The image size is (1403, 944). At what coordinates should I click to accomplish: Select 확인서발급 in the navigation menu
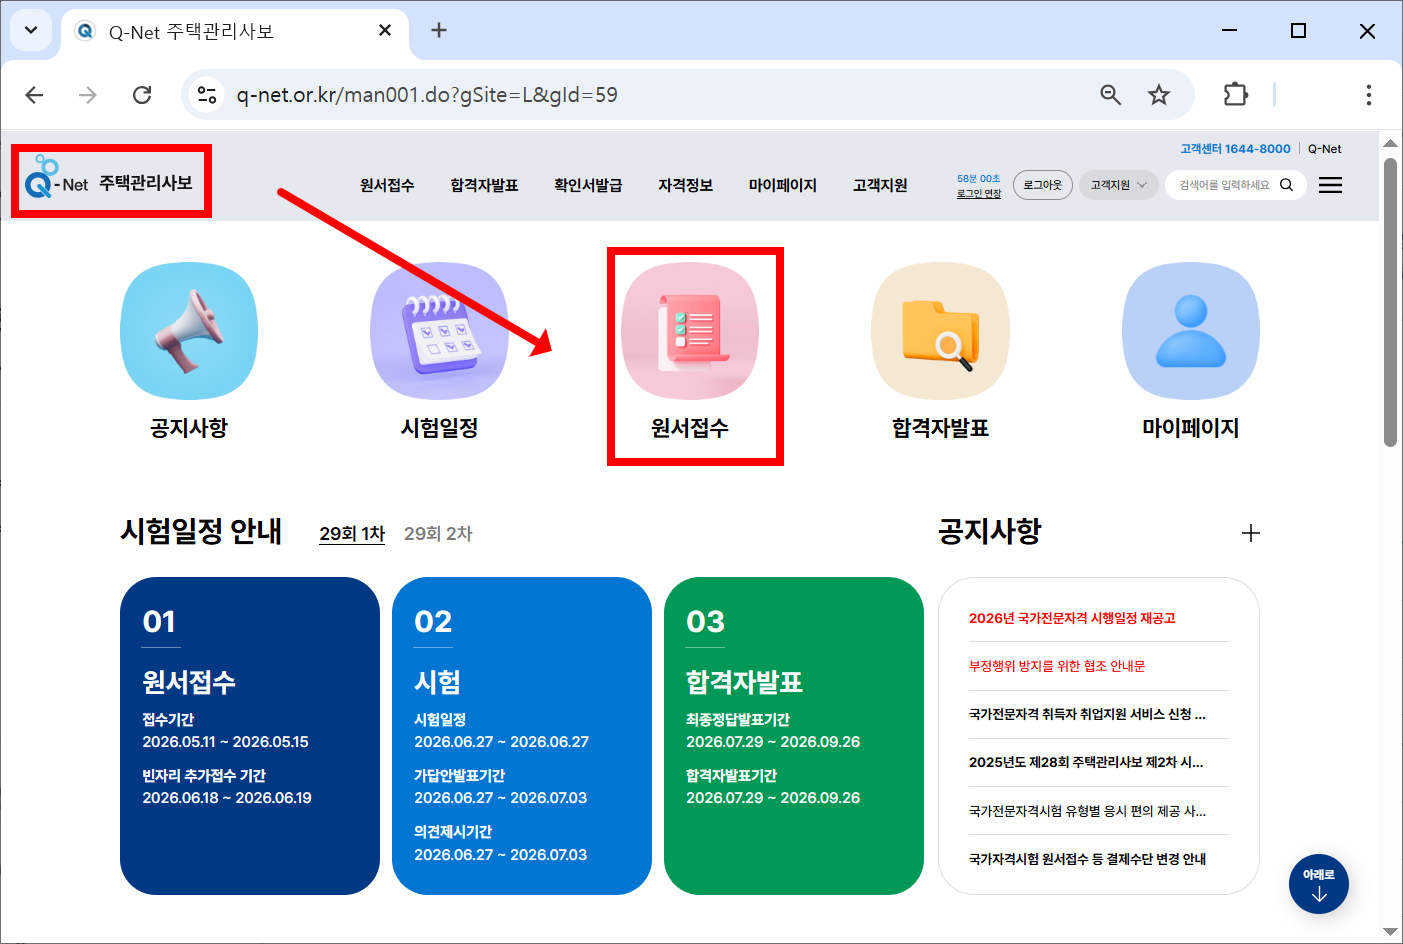click(588, 185)
